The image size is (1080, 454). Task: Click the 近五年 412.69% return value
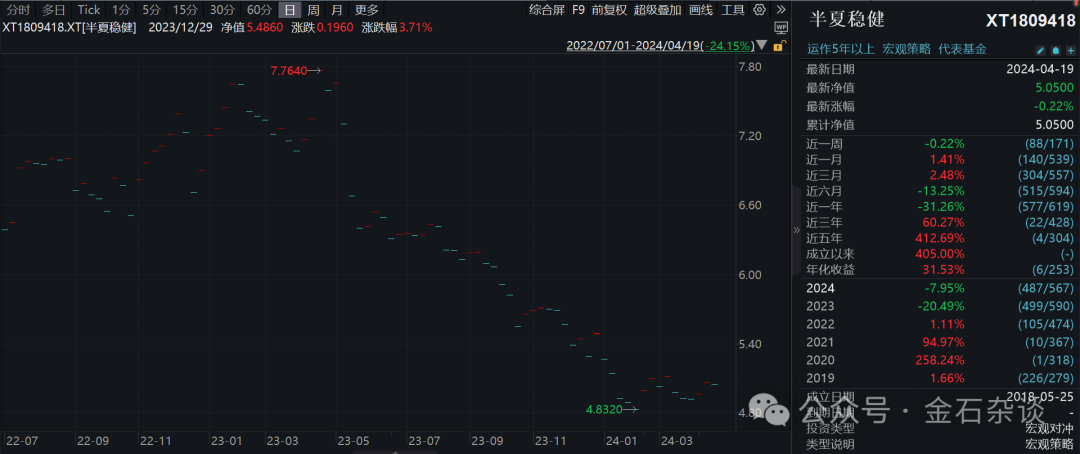click(x=940, y=238)
